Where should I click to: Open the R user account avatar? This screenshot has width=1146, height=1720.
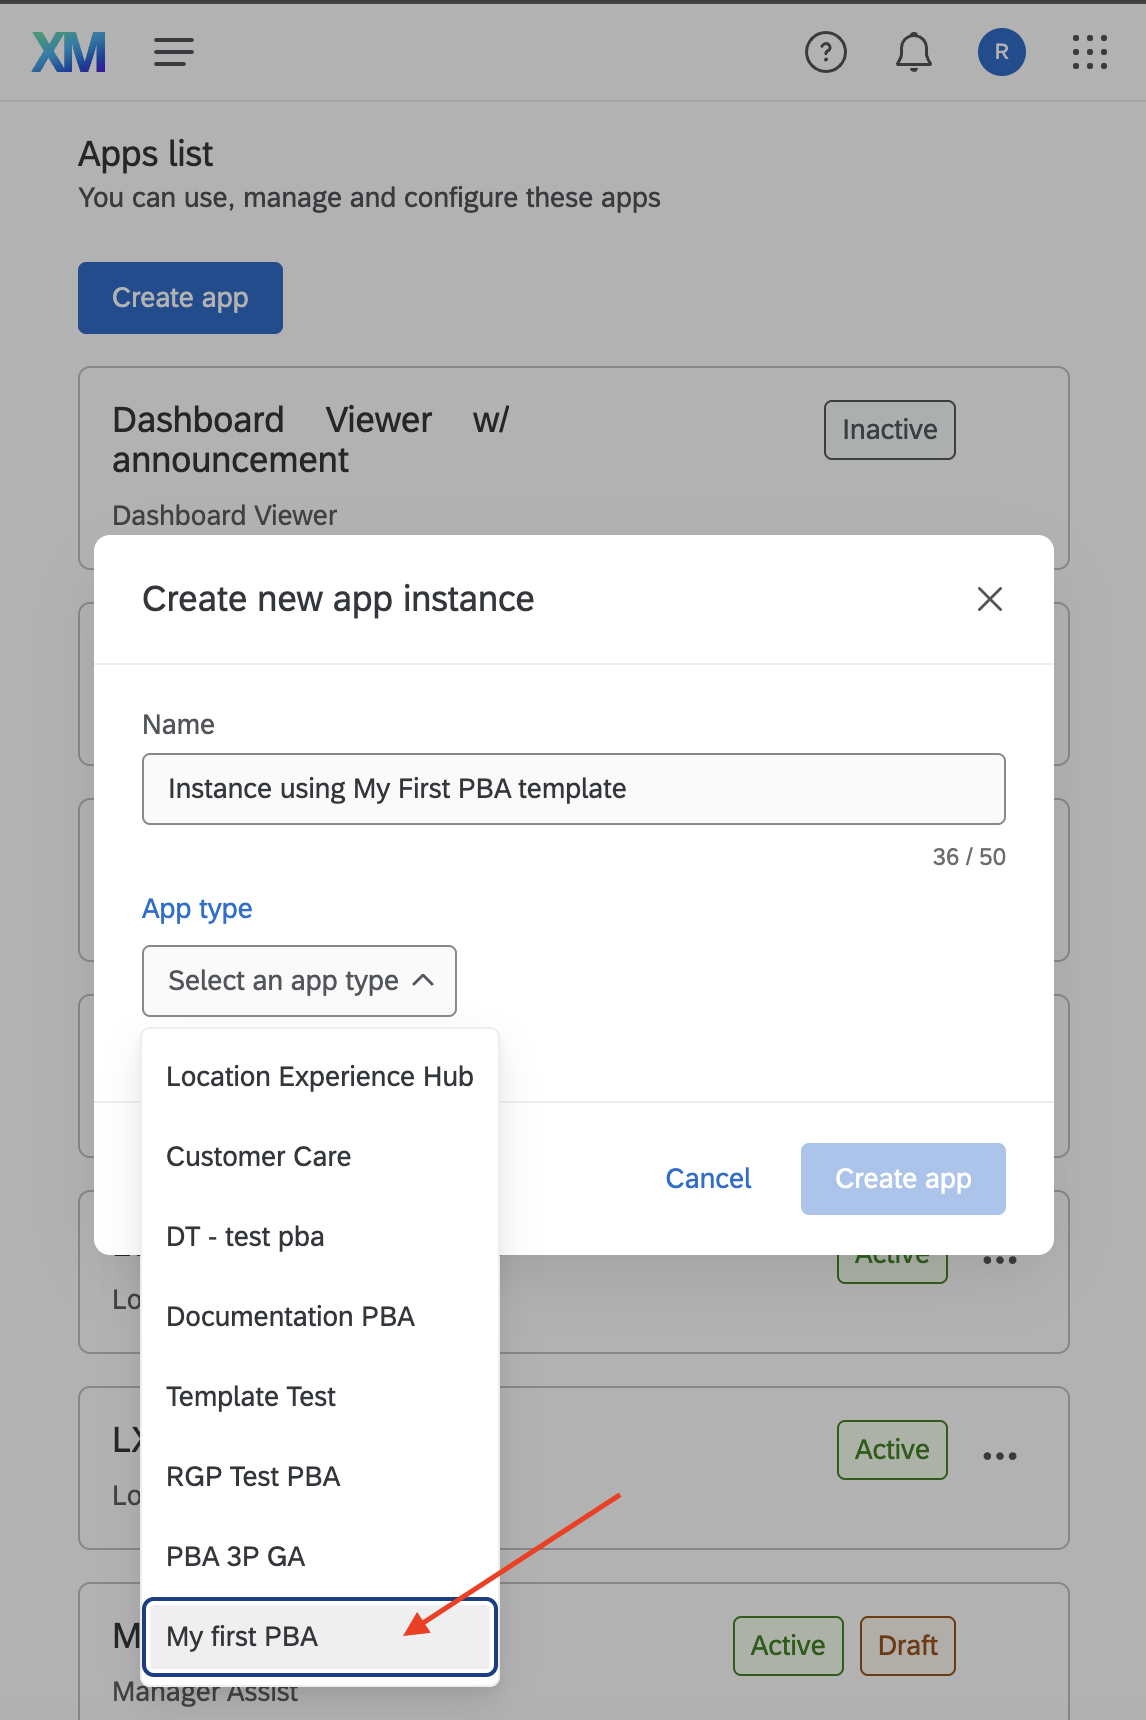(1002, 52)
